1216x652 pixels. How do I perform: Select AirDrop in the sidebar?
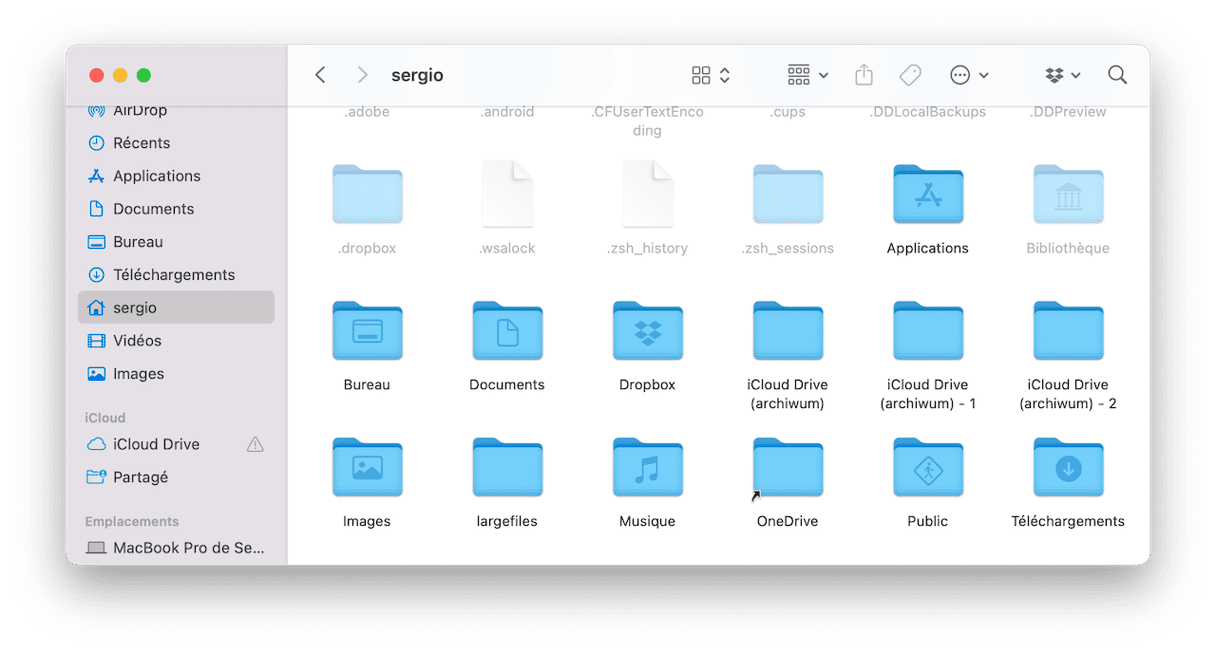coord(175,110)
